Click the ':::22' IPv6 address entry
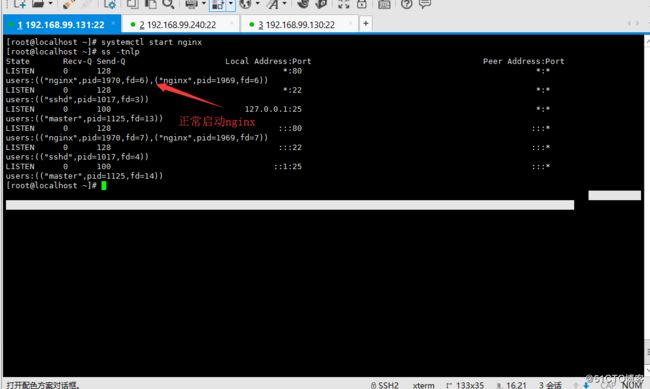This screenshot has height=389, width=650. pos(290,147)
